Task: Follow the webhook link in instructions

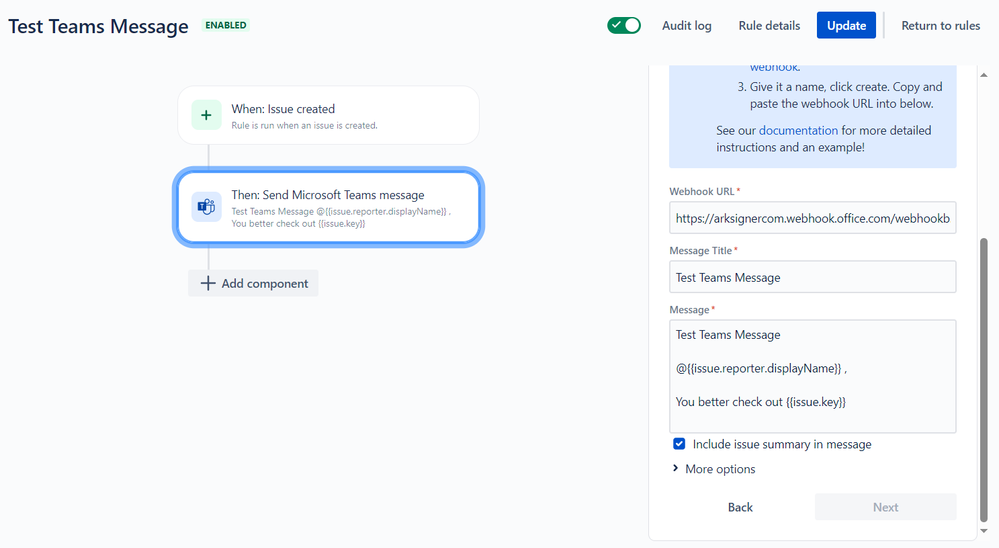Action: 774,66
